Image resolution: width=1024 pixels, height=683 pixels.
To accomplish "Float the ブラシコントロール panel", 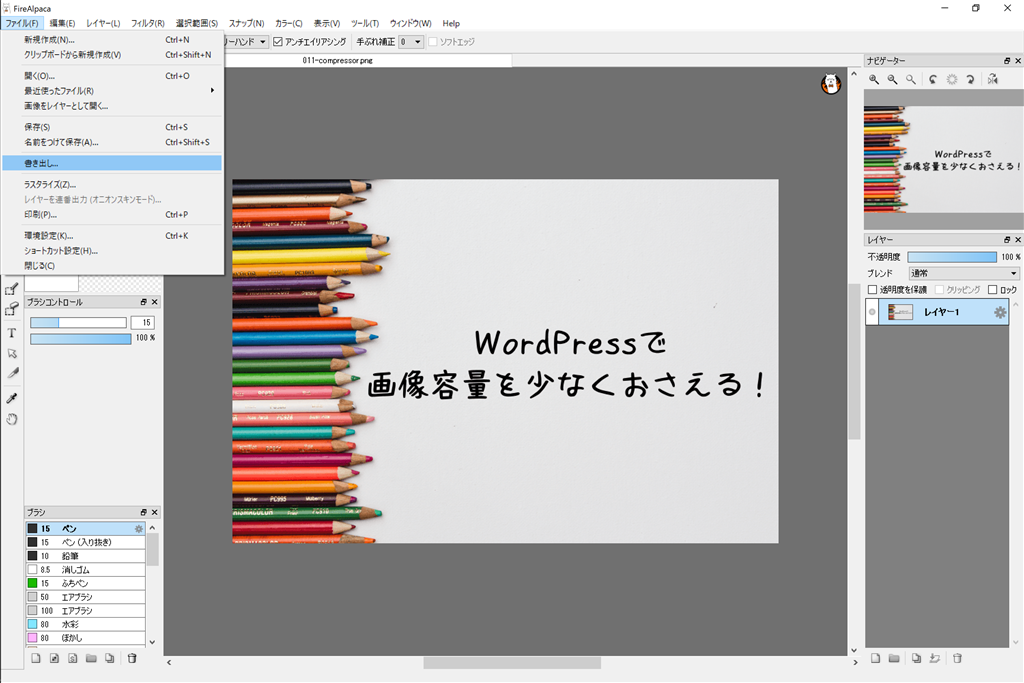I will coord(144,302).
